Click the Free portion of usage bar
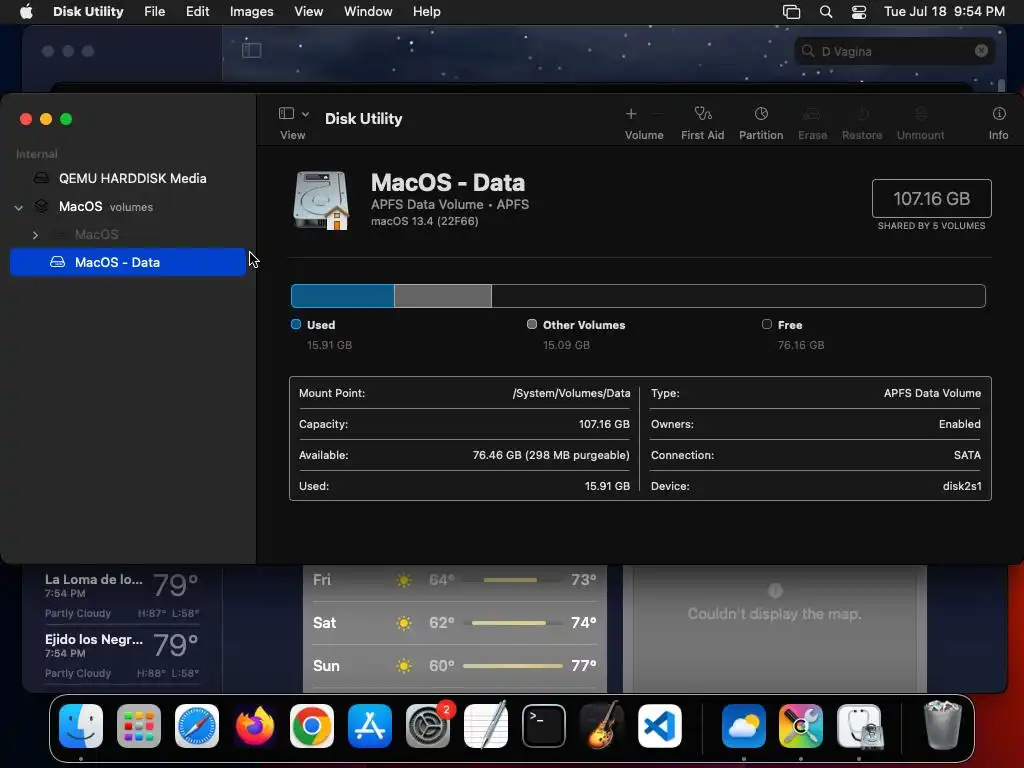1024x768 pixels. pos(738,296)
